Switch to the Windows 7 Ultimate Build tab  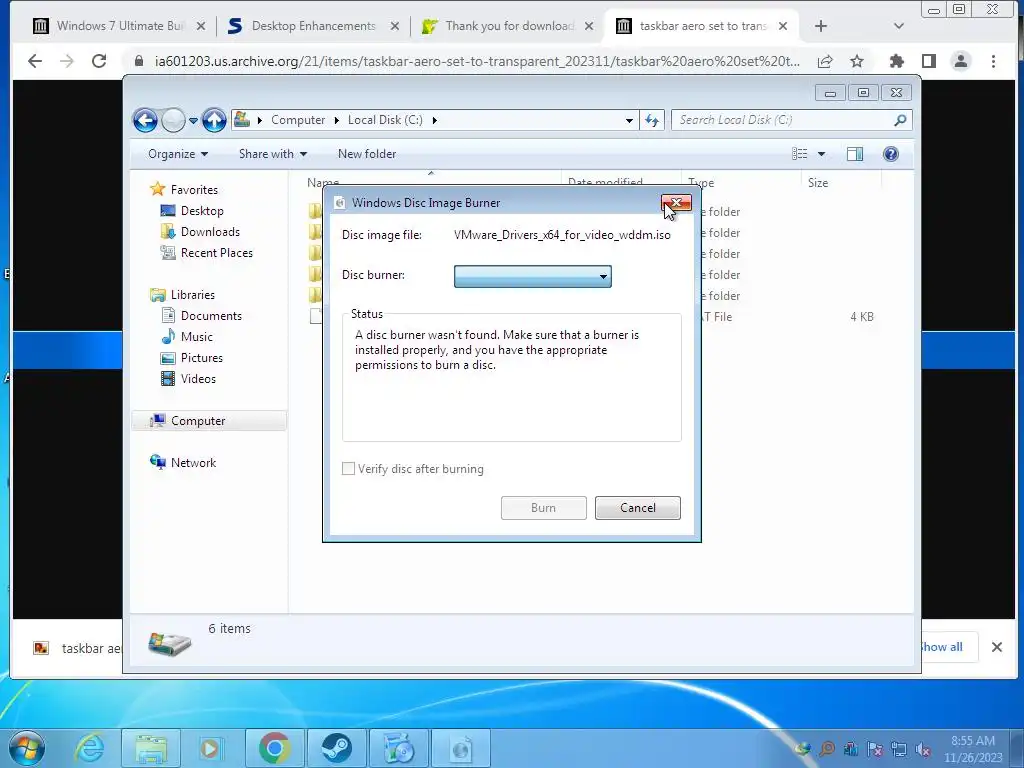coord(120,26)
